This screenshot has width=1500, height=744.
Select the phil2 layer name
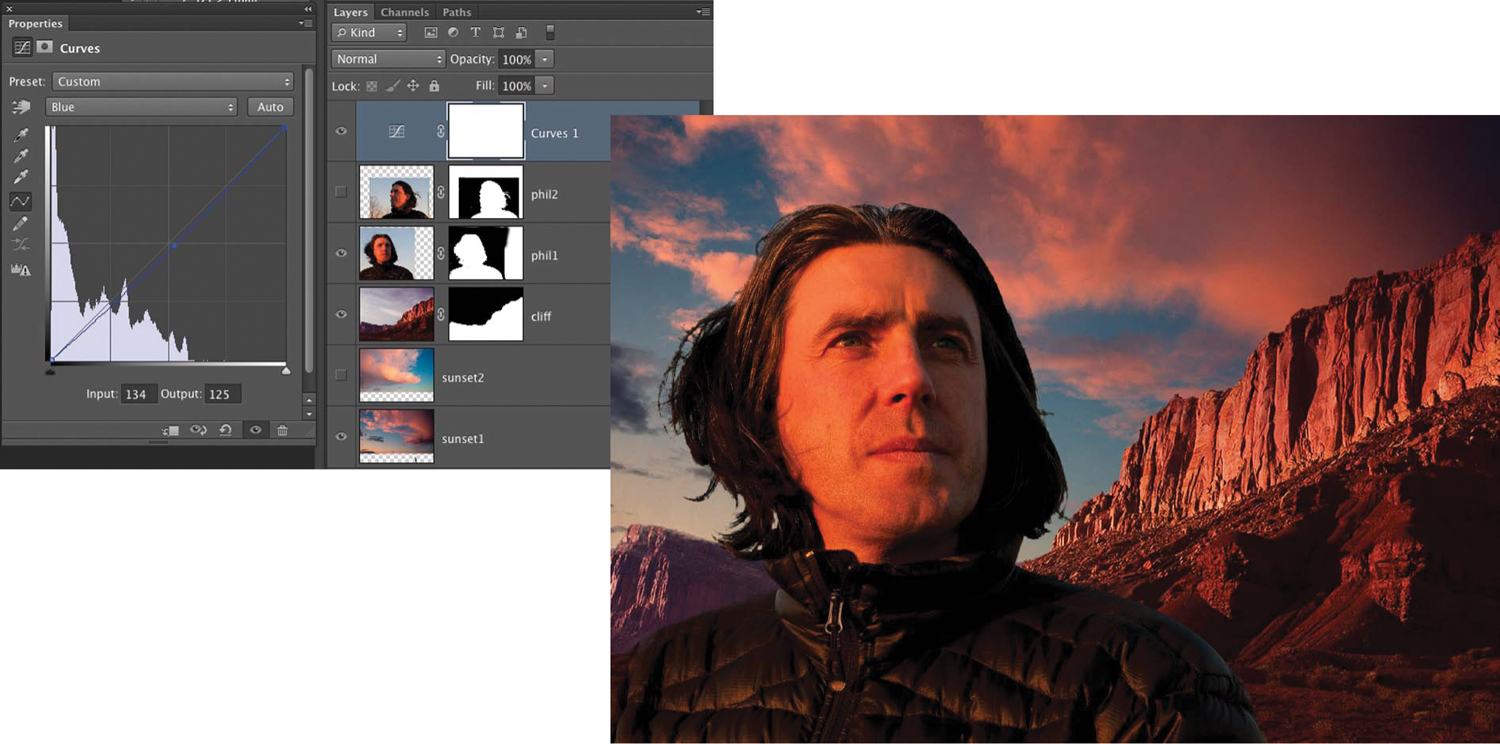544,194
